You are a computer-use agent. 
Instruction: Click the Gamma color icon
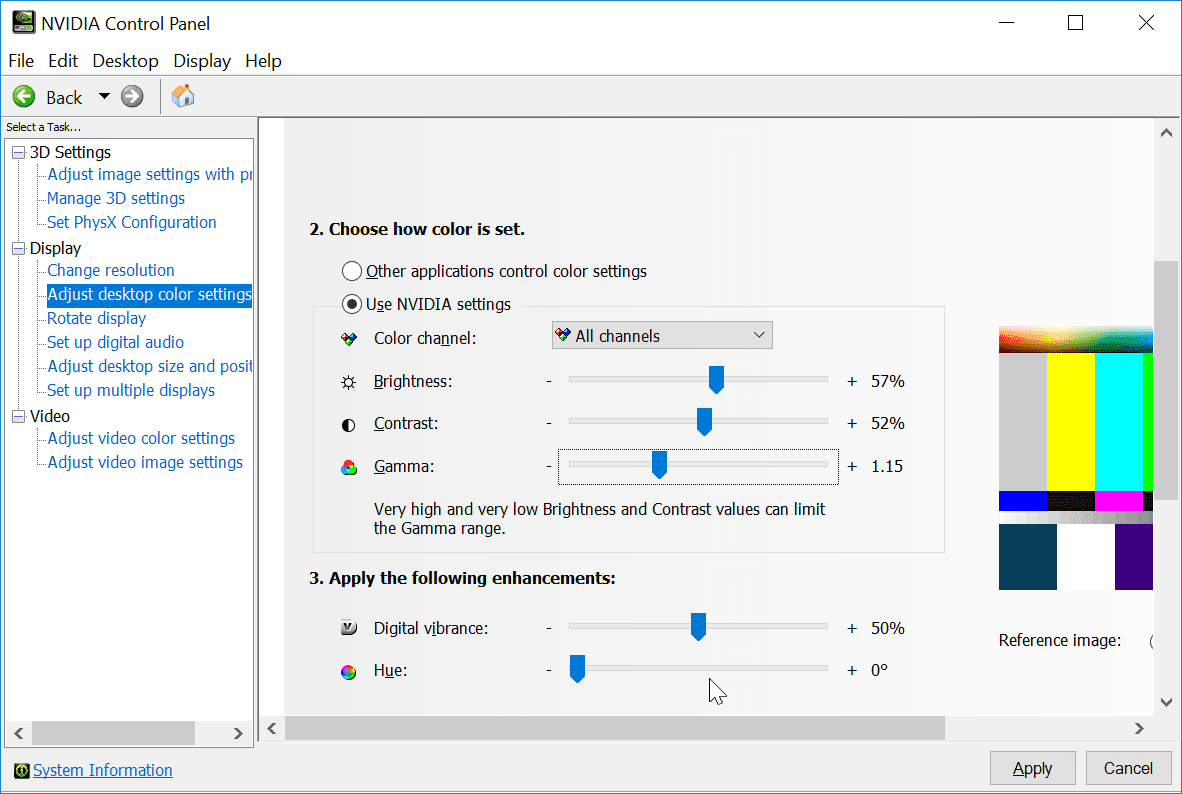point(348,465)
